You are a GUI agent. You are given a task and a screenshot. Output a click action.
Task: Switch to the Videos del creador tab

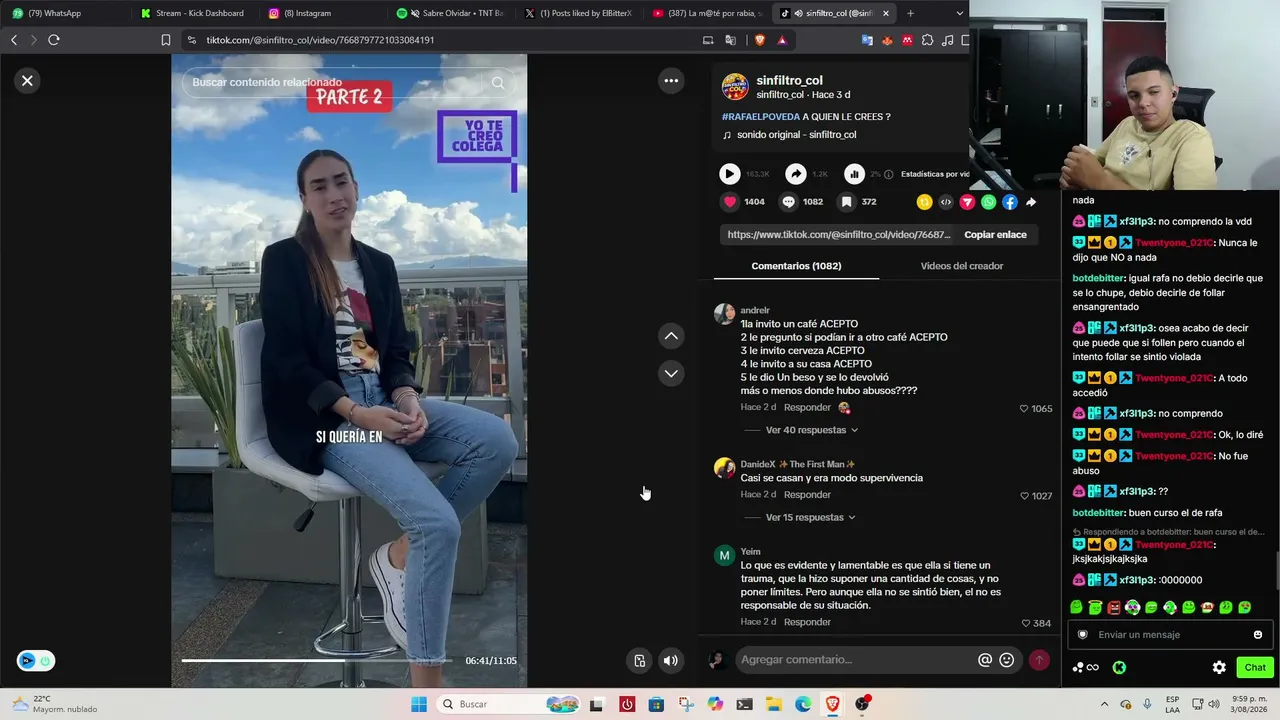(962, 266)
